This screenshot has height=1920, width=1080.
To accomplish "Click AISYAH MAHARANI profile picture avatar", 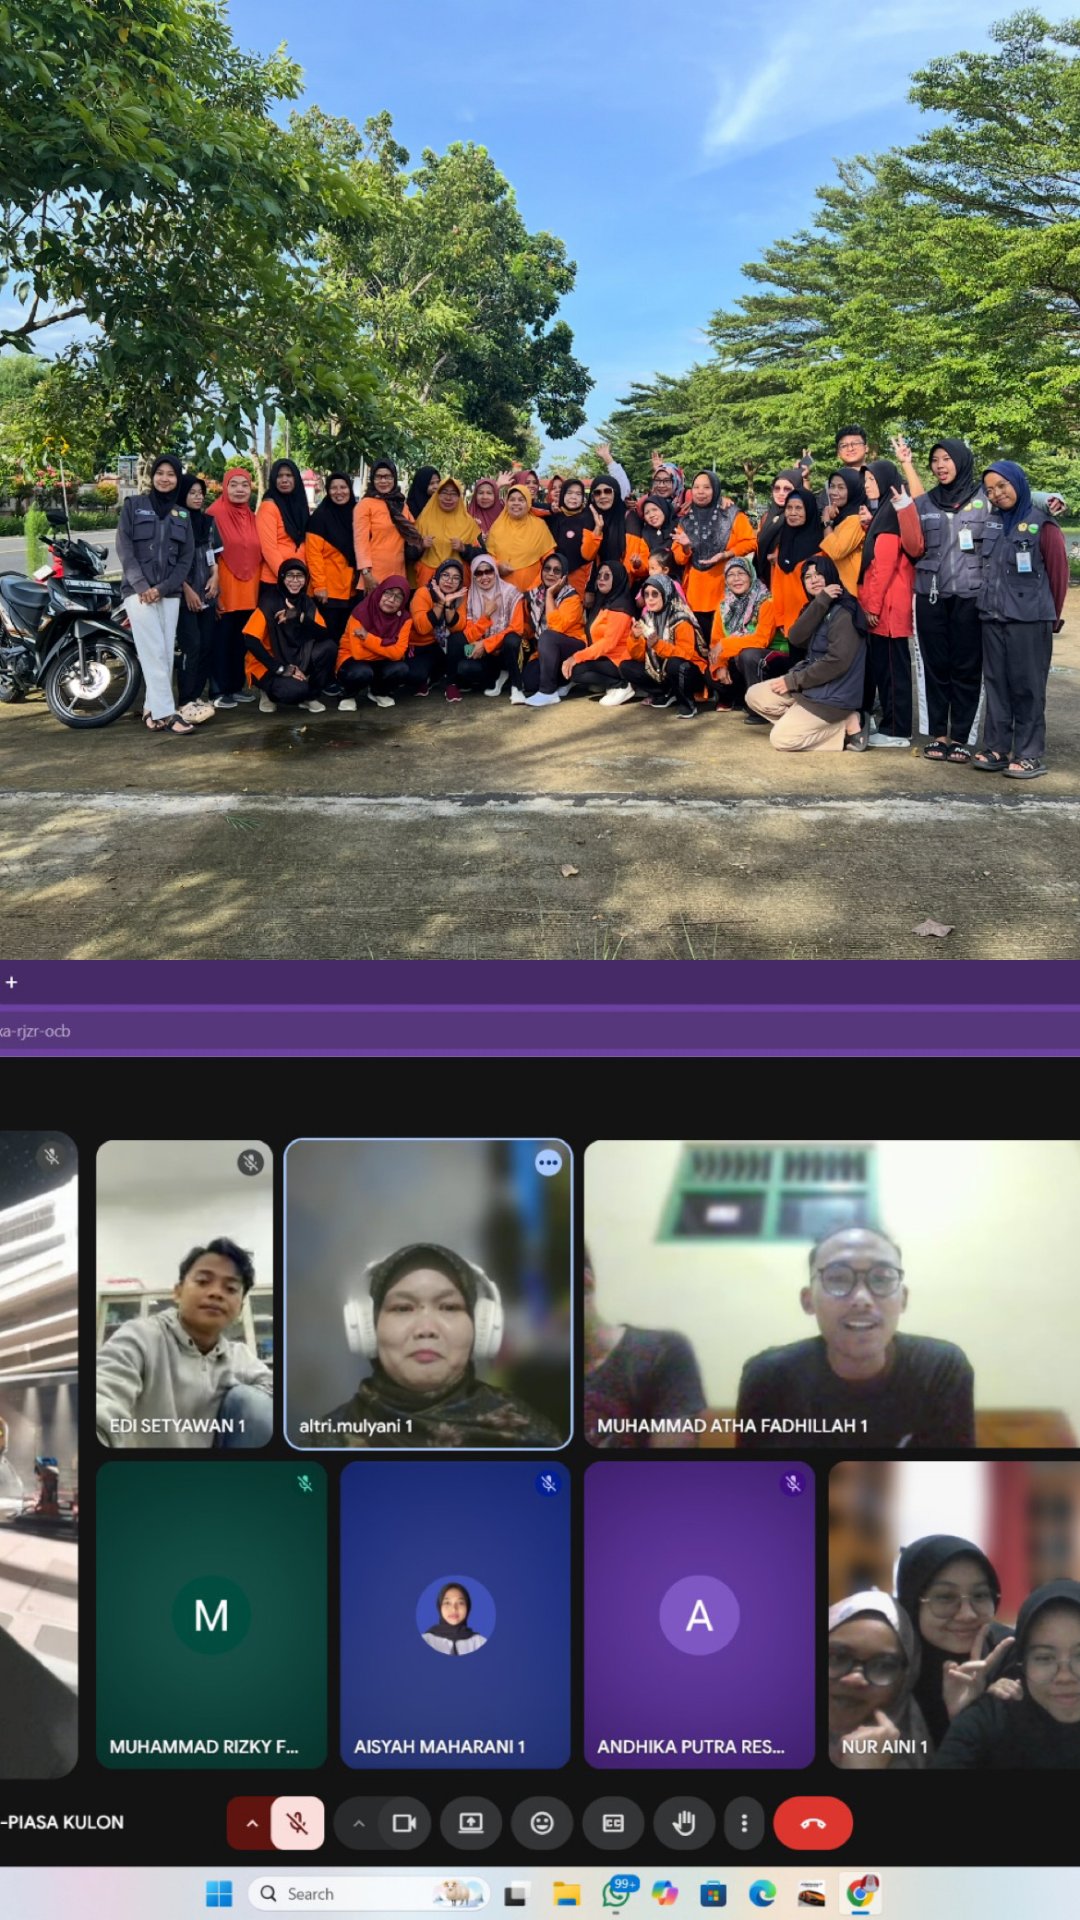I will (455, 1615).
